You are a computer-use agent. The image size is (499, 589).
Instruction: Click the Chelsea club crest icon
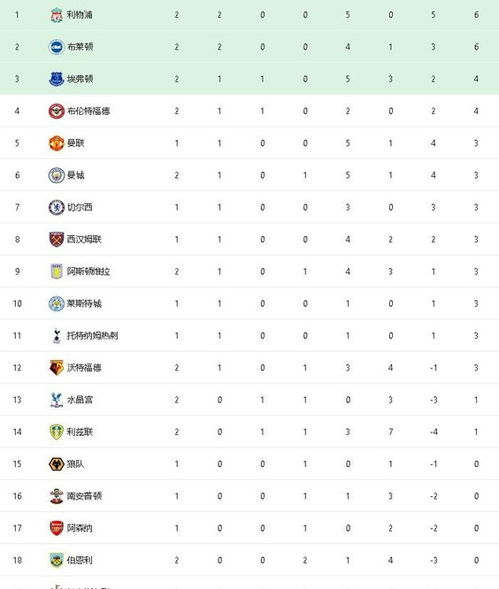coord(56,207)
